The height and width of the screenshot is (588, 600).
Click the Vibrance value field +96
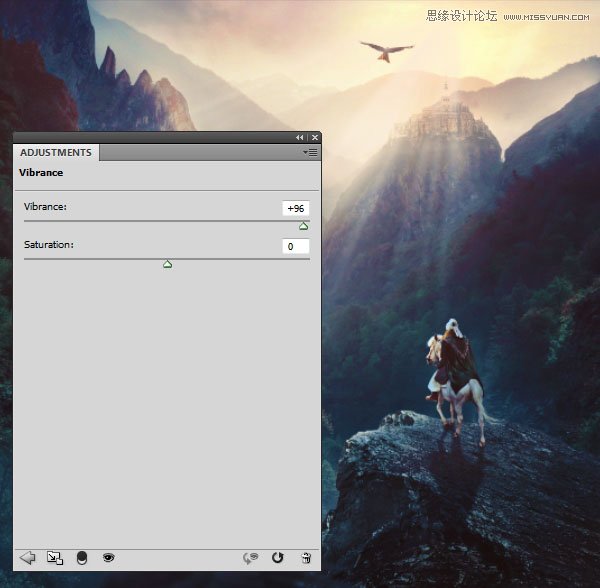pyautogui.click(x=296, y=208)
